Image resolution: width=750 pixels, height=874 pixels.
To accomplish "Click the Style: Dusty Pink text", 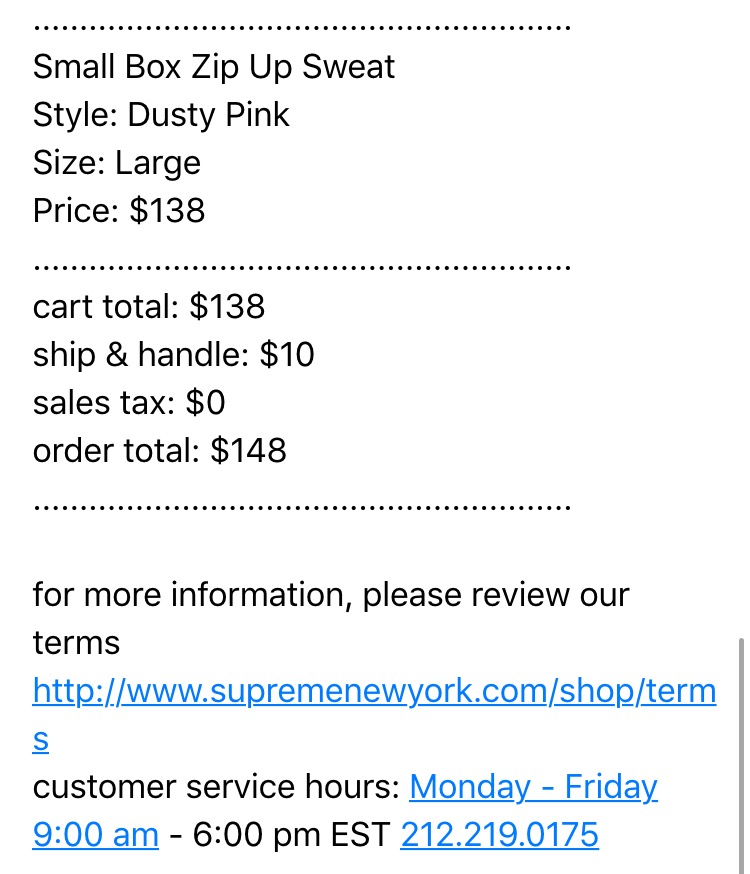I will pyautogui.click(x=161, y=115).
